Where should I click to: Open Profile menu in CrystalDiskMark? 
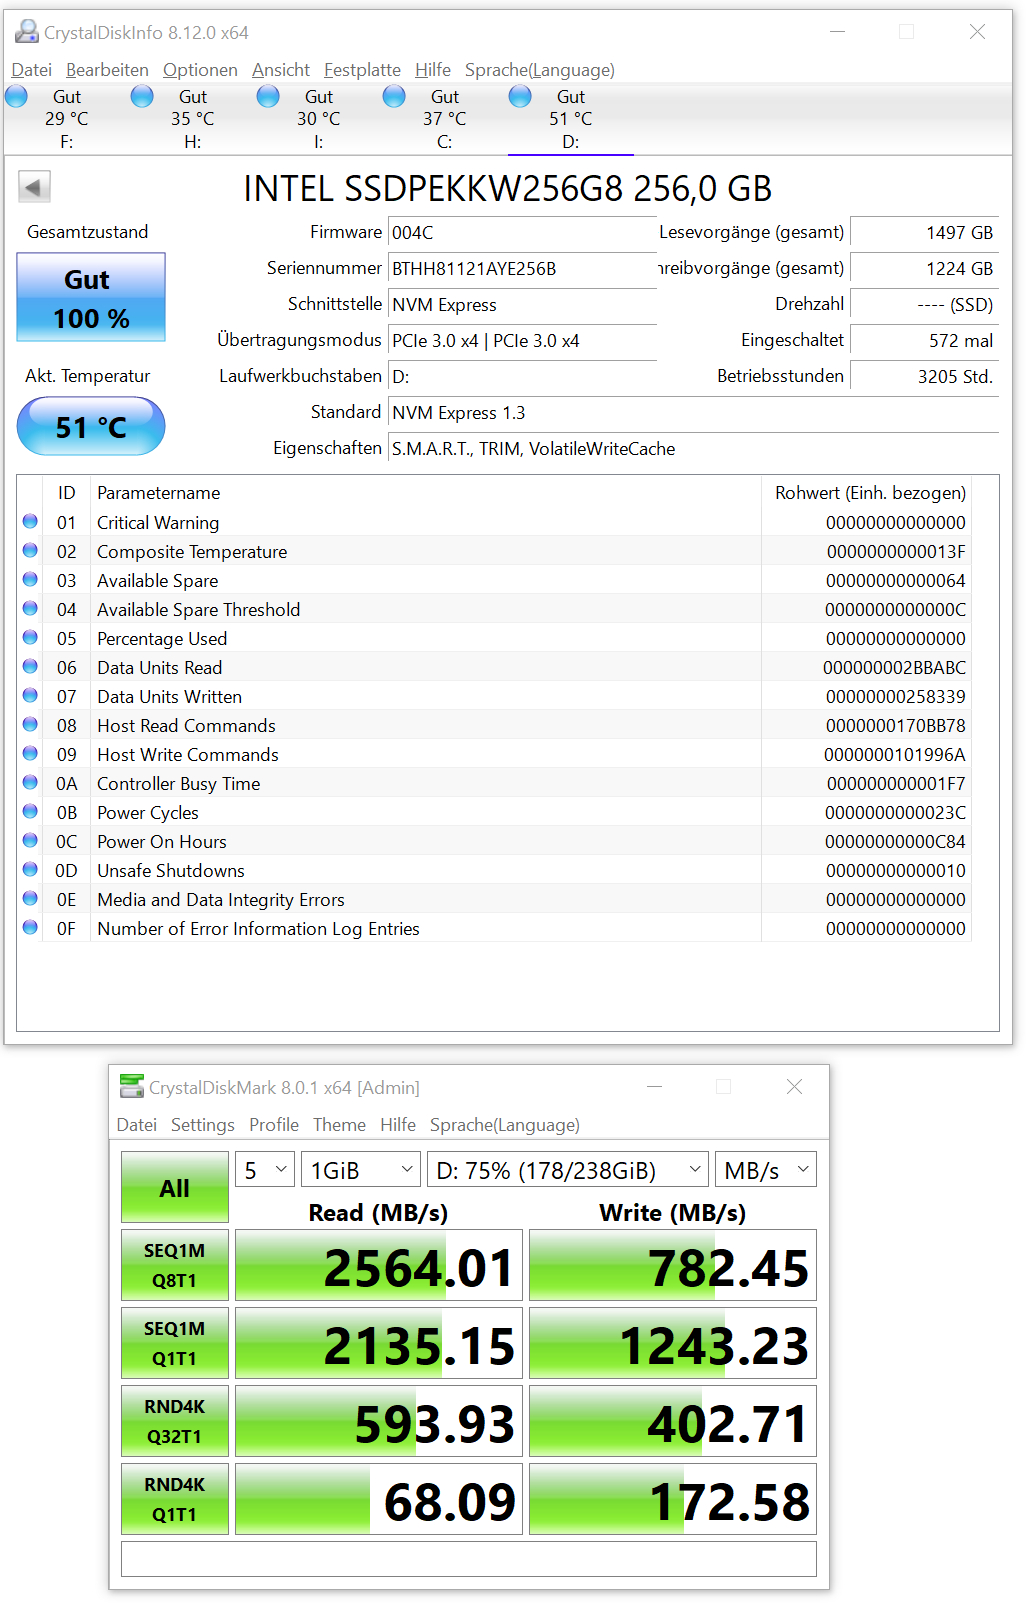pos(274,1125)
